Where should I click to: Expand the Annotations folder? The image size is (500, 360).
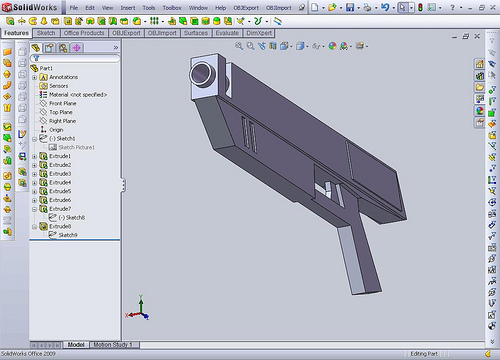click(34, 77)
